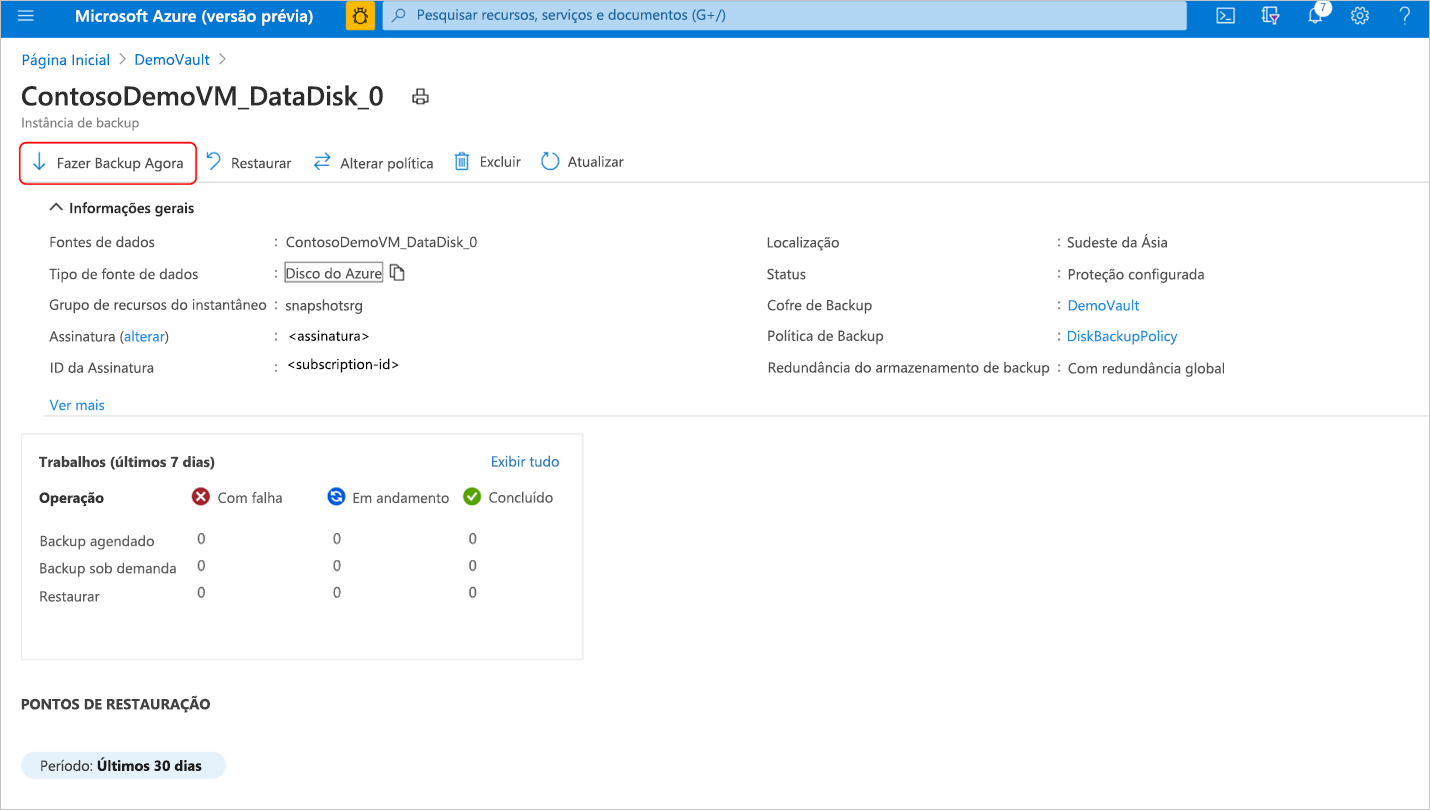
Task: Copy the Disco do Azure value
Action: pos(397,273)
